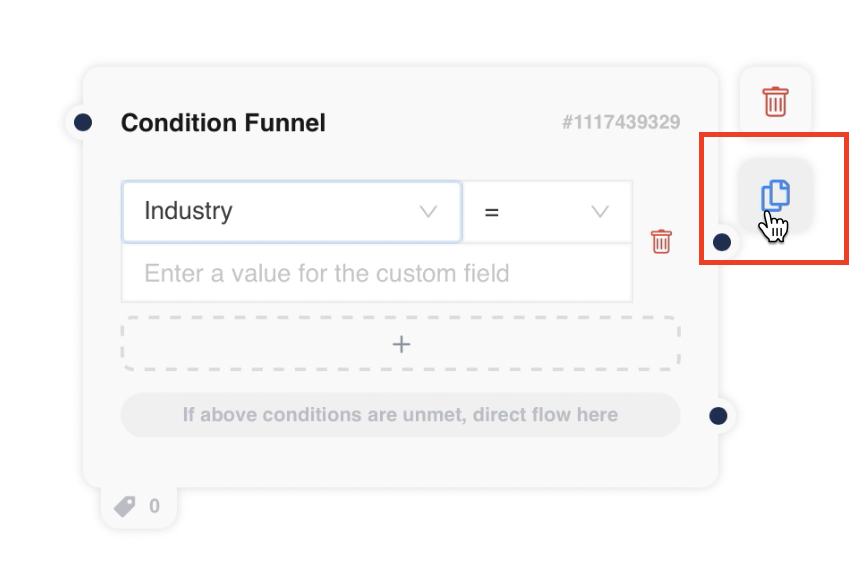Open the equals operator dropdown
Screen dimensions: 866x586
click(x=547, y=211)
